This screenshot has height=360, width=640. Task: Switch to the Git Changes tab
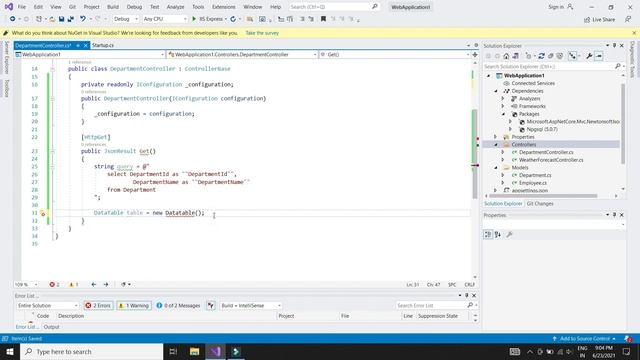540,204
